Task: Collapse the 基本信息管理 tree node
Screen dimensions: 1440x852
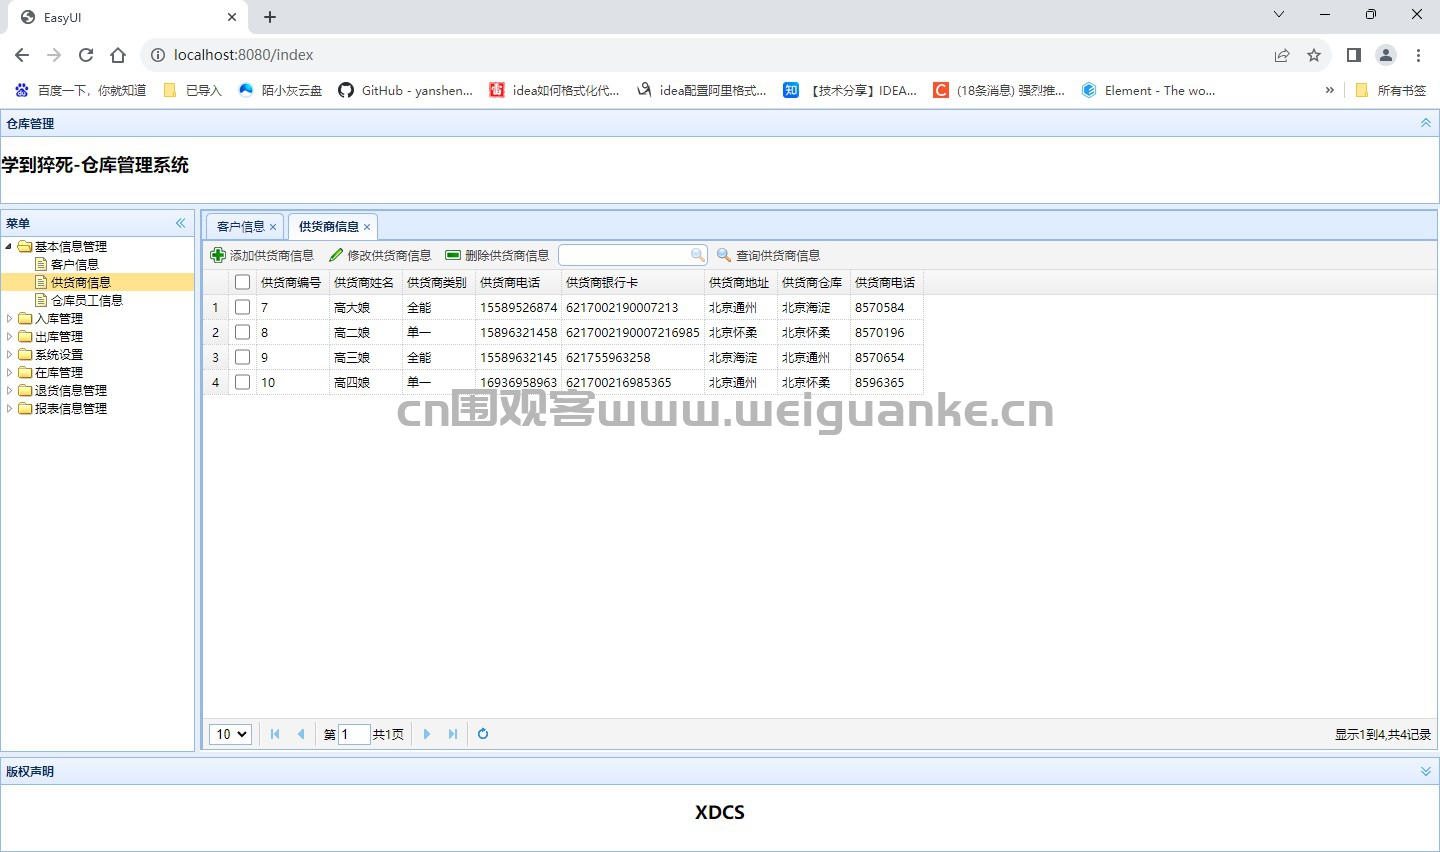Action: point(9,246)
